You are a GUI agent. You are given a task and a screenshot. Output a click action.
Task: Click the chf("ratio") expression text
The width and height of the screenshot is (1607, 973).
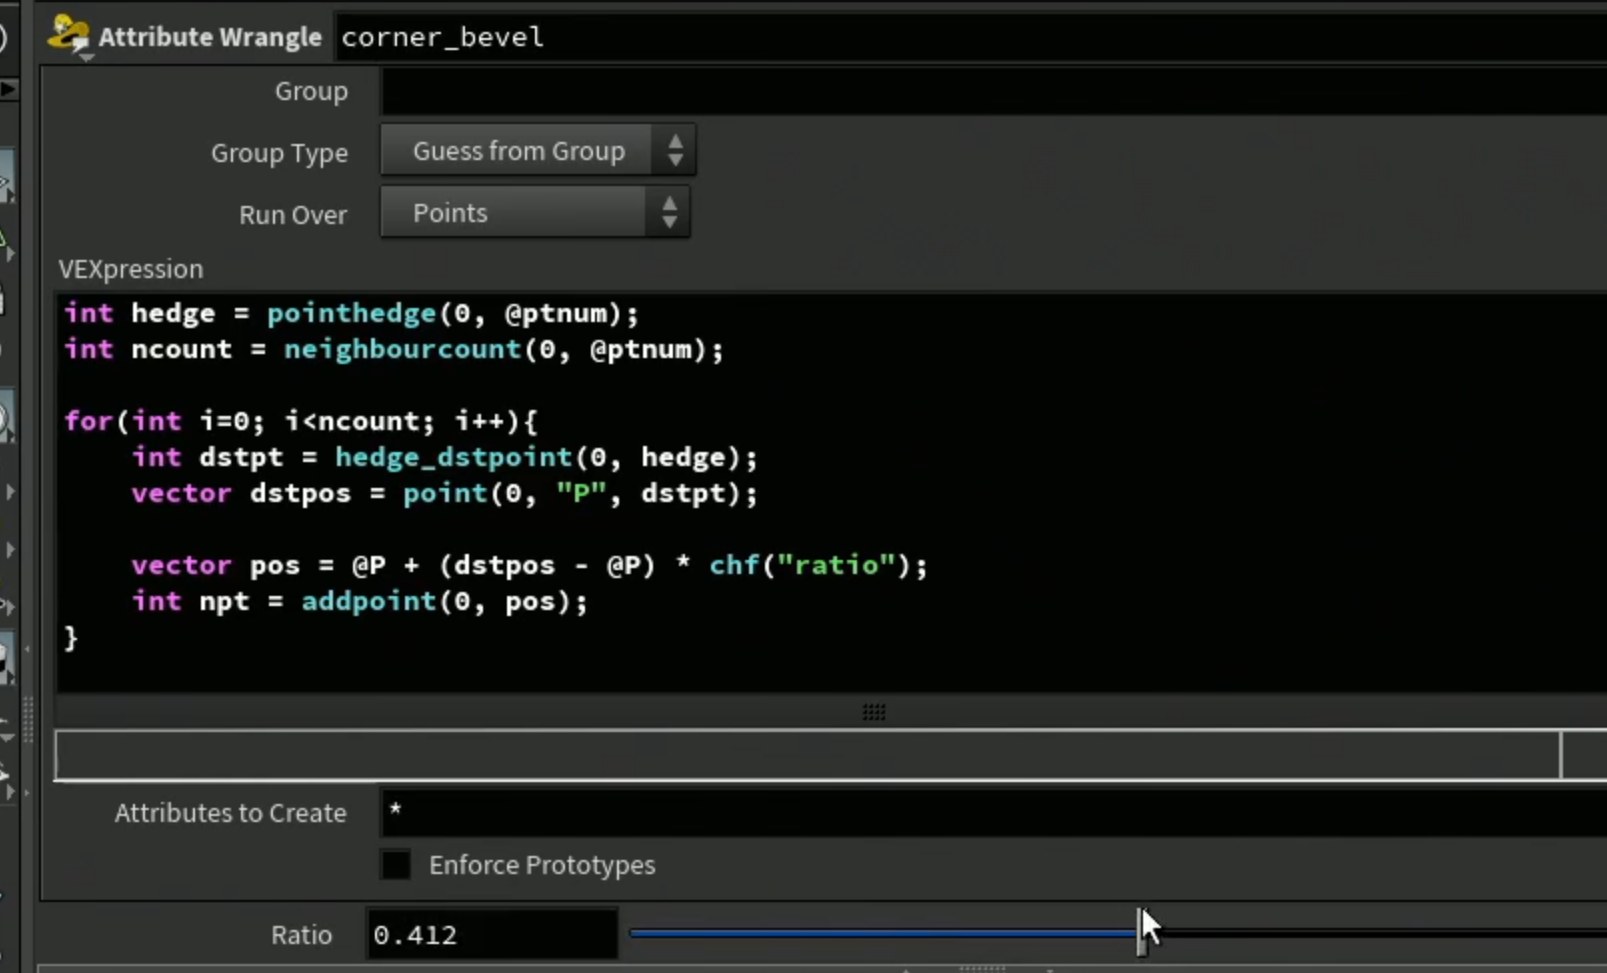(x=810, y=565)
